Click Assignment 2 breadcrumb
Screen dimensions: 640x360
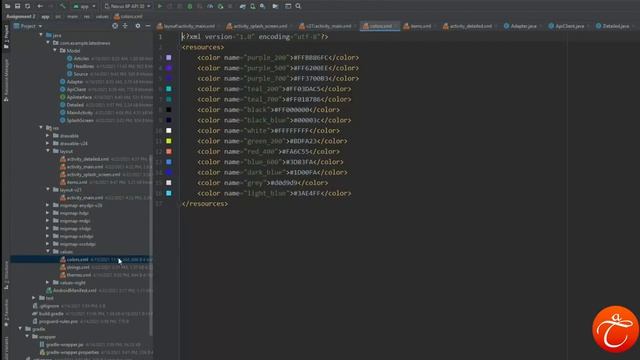(21, 16)
